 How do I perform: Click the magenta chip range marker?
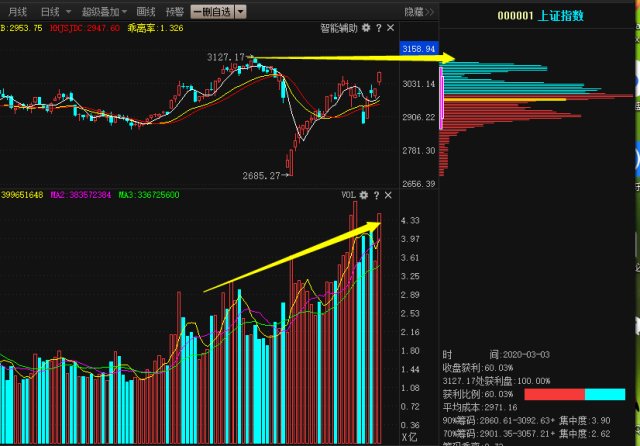[x=441, y=98]
